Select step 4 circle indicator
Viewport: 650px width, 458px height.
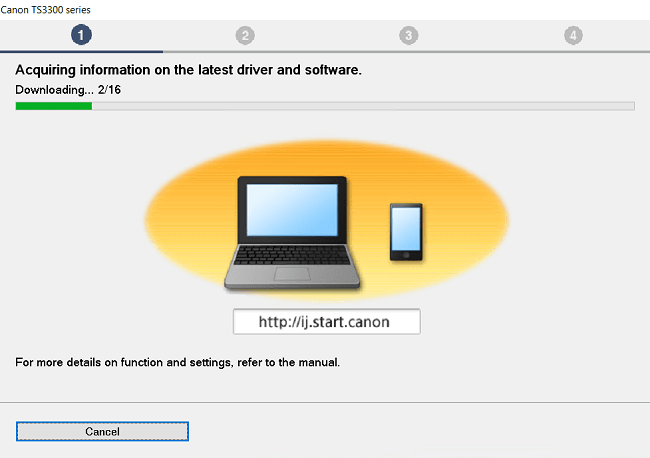point(573,36)
